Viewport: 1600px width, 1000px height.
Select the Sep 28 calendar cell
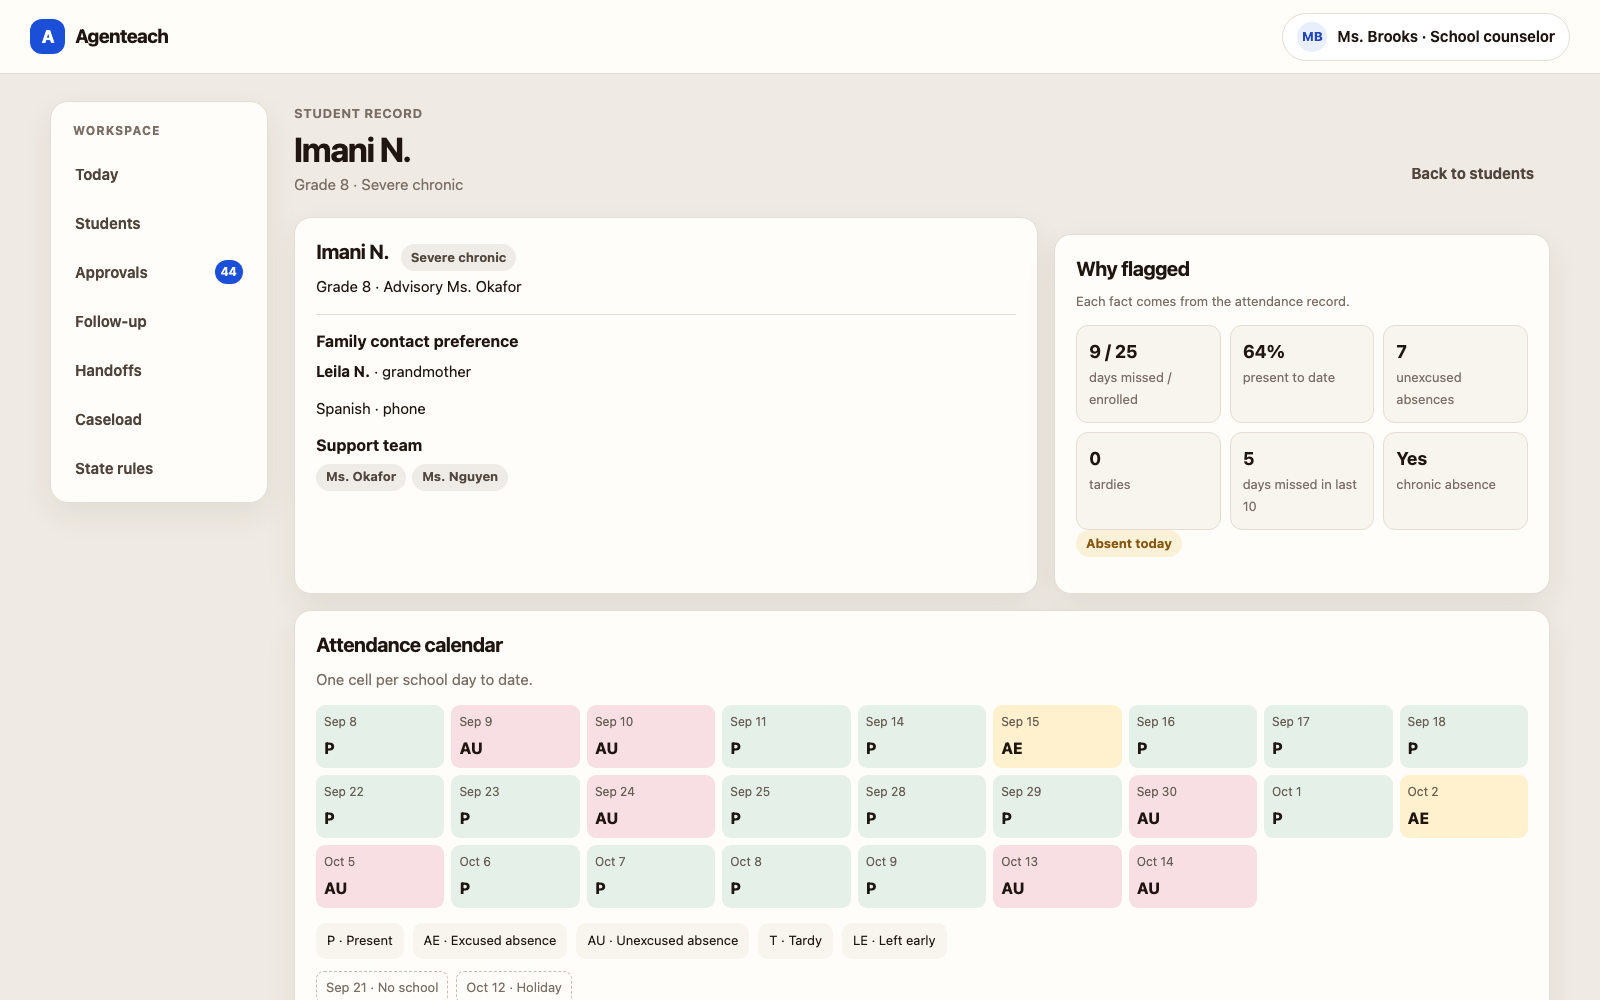pyautogui.click(x=922, y=807)
